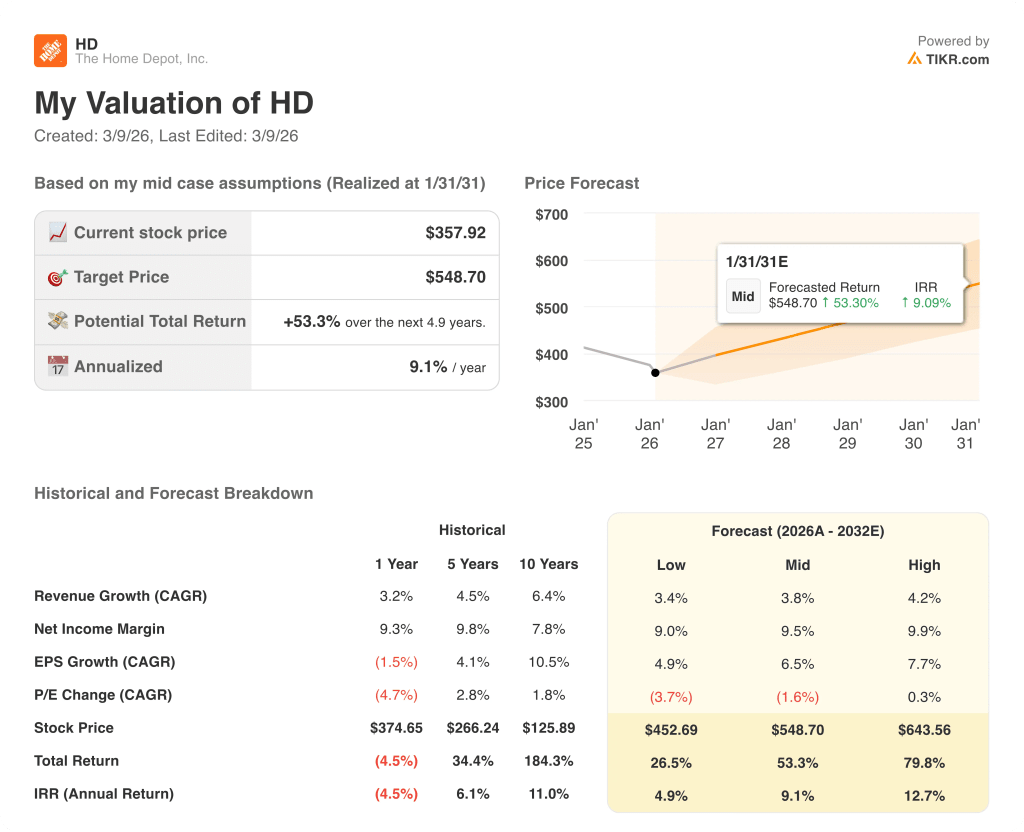Click the orange TIKR flame logo
The width and height of the screenshot is (1024, 832).
(916, 59)
